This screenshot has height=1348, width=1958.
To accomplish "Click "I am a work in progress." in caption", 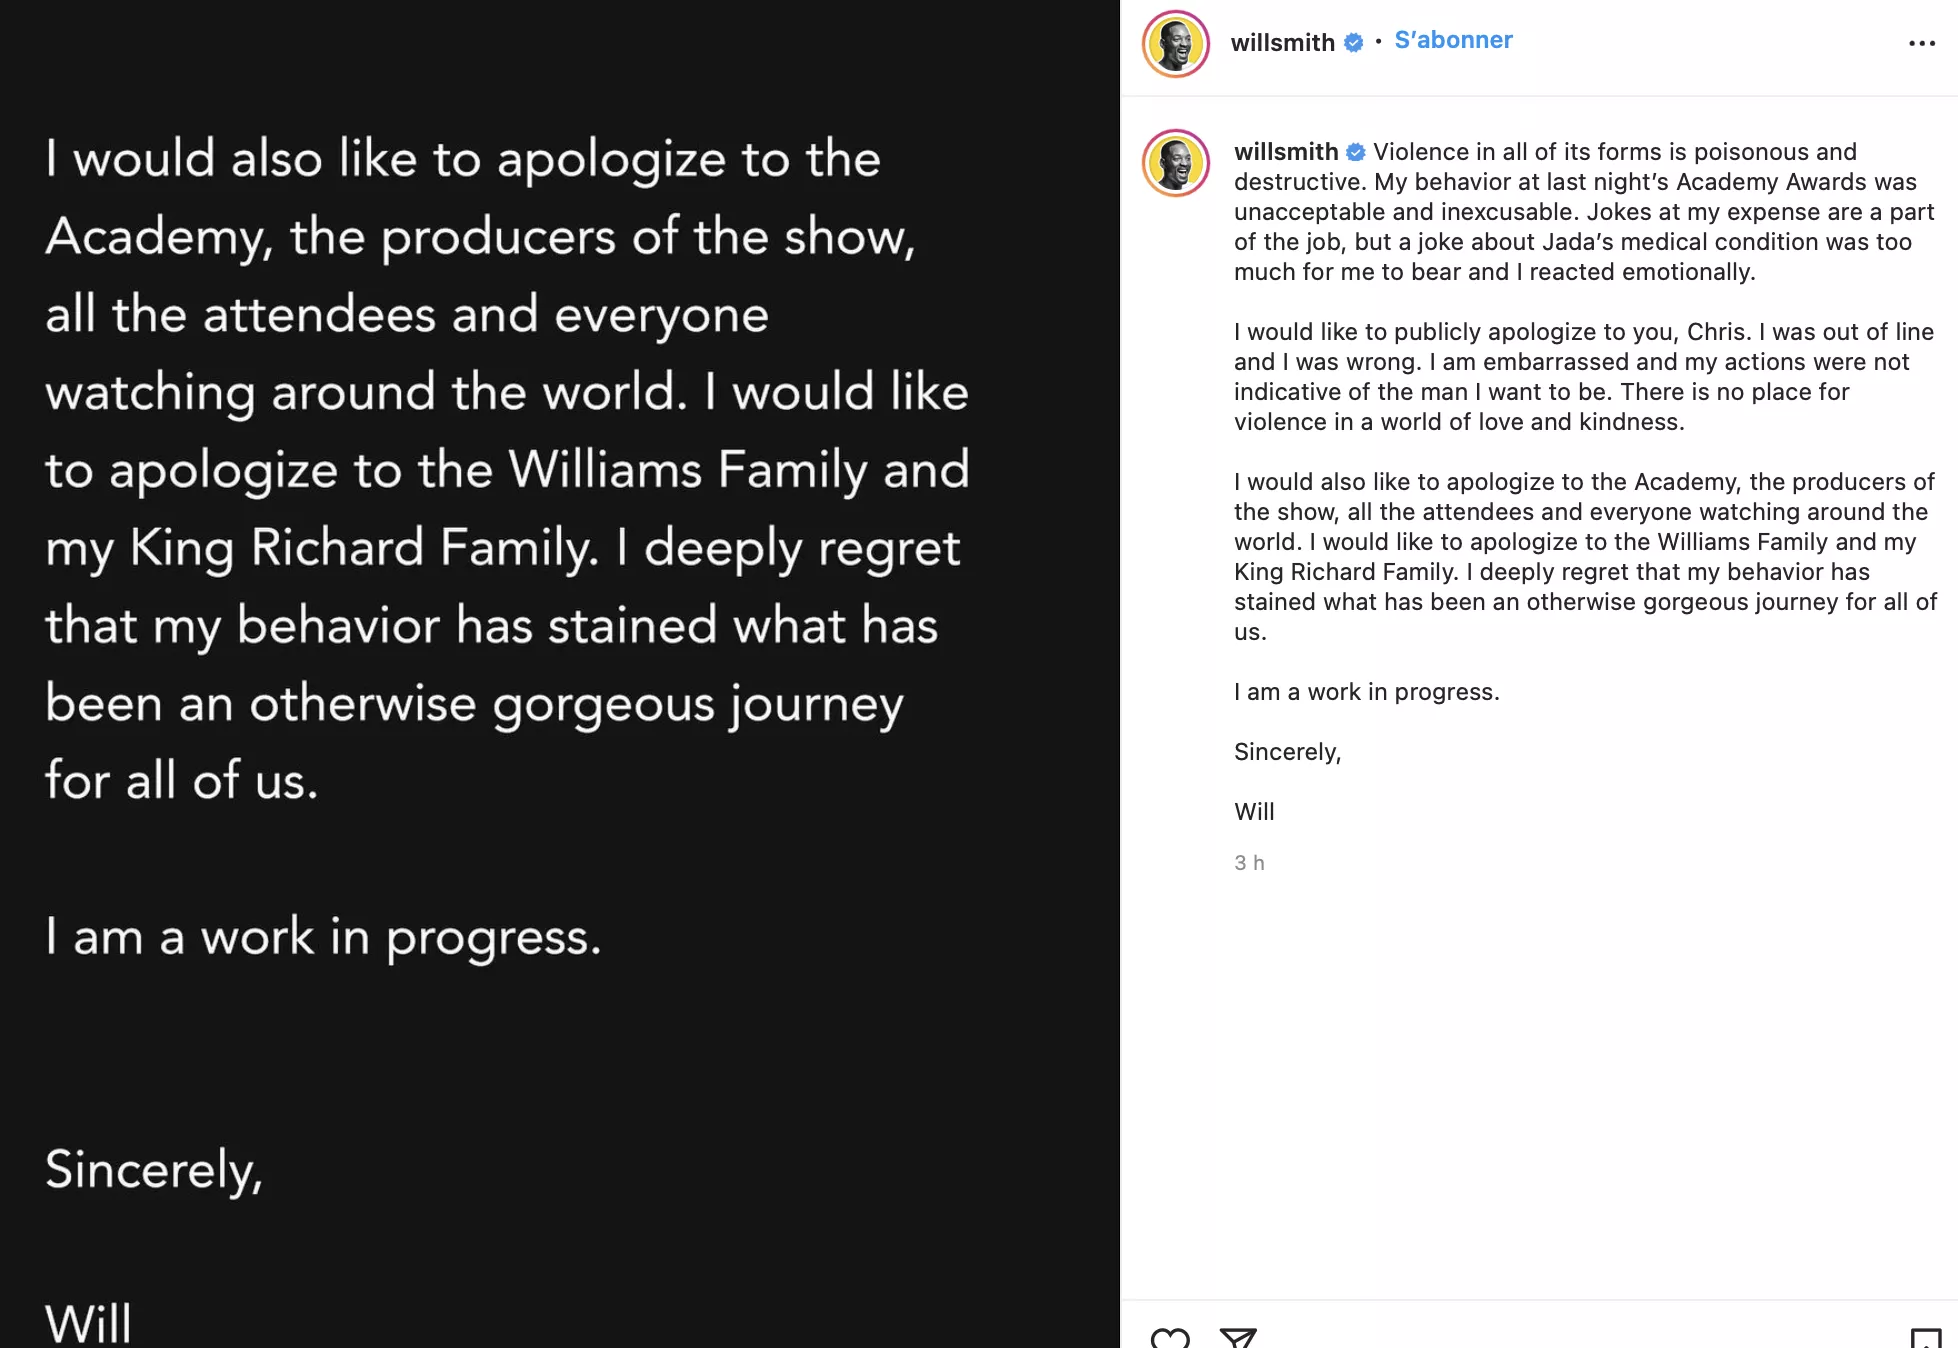I will [1366, 692].
